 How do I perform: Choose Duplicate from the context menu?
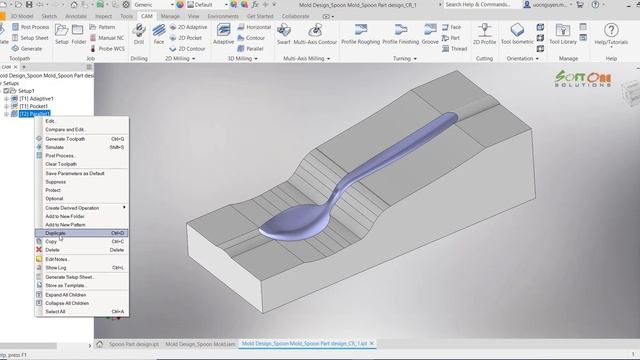click(82, 233)
